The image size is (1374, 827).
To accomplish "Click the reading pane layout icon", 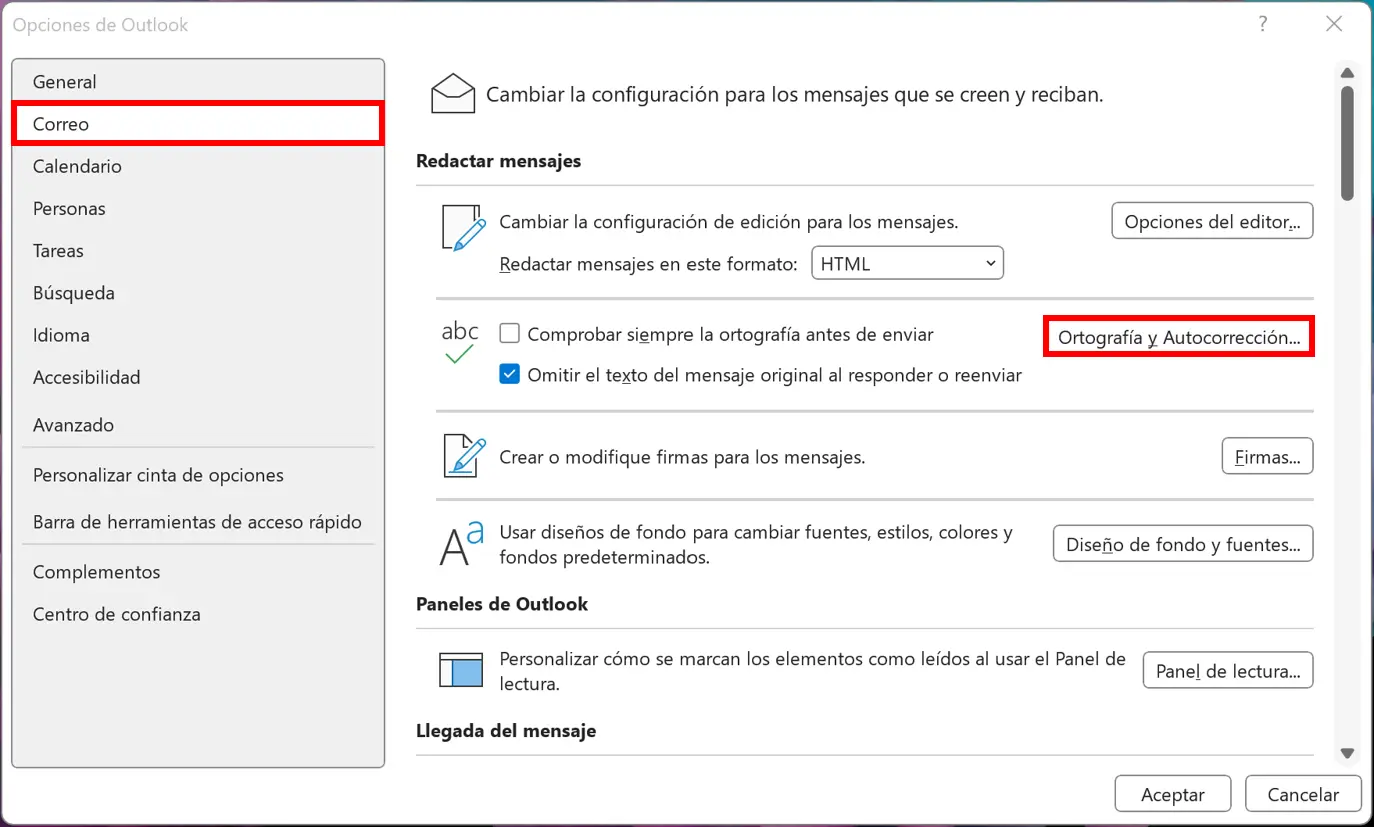I will [x=461, y=670].
